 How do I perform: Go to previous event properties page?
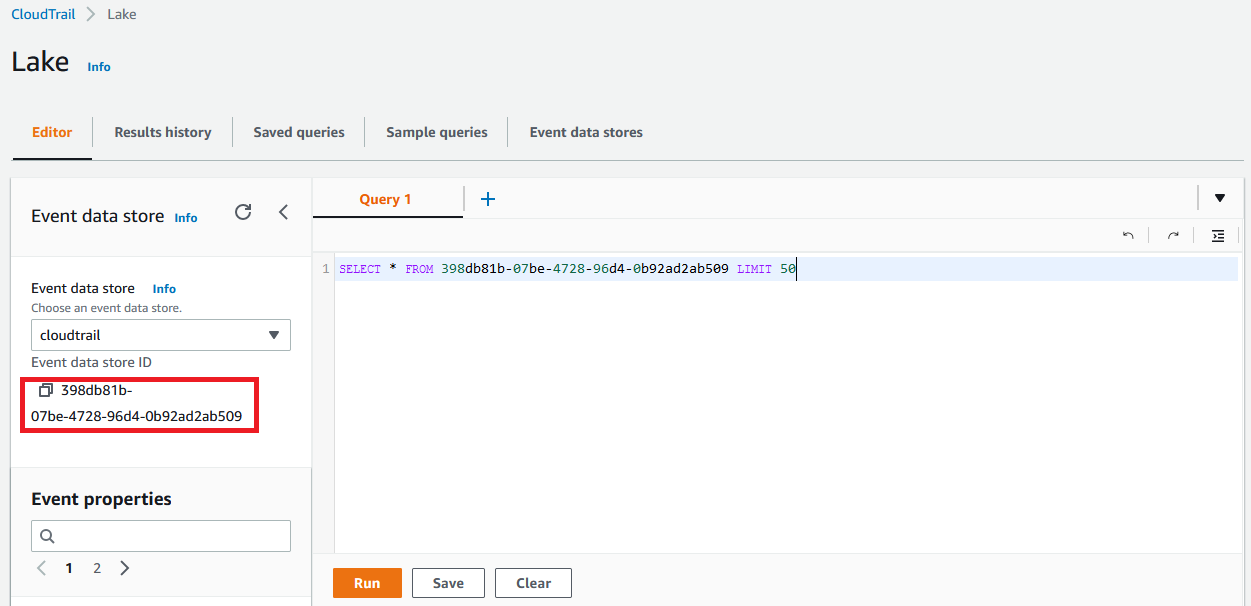(41, 568)
